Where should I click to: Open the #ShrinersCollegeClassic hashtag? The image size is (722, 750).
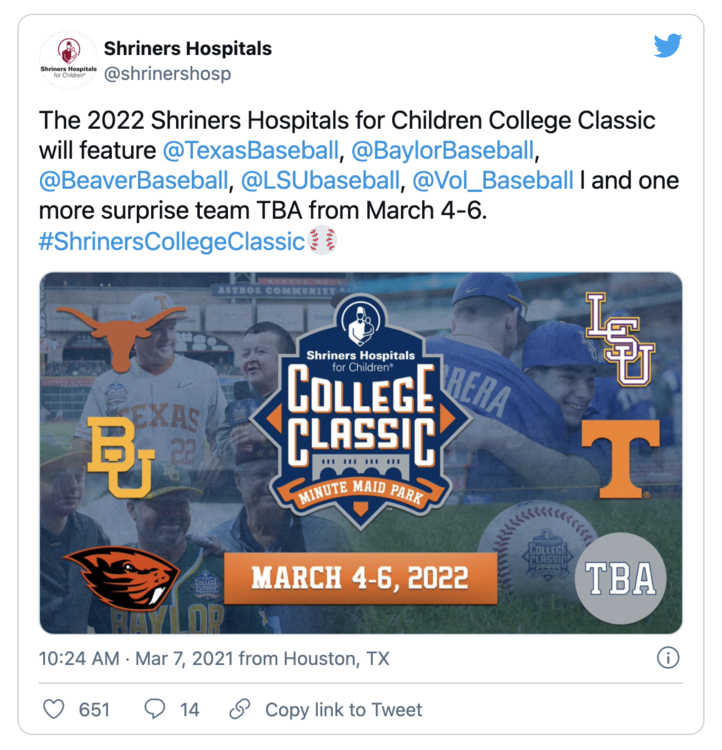coord(171,242)
